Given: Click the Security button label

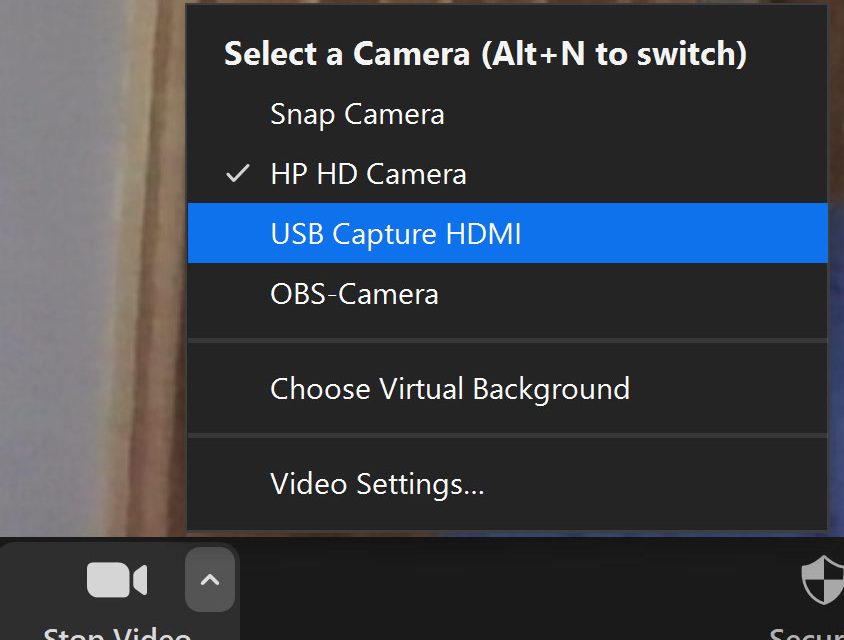Looking at the screenshot, I should coord(806,633).
